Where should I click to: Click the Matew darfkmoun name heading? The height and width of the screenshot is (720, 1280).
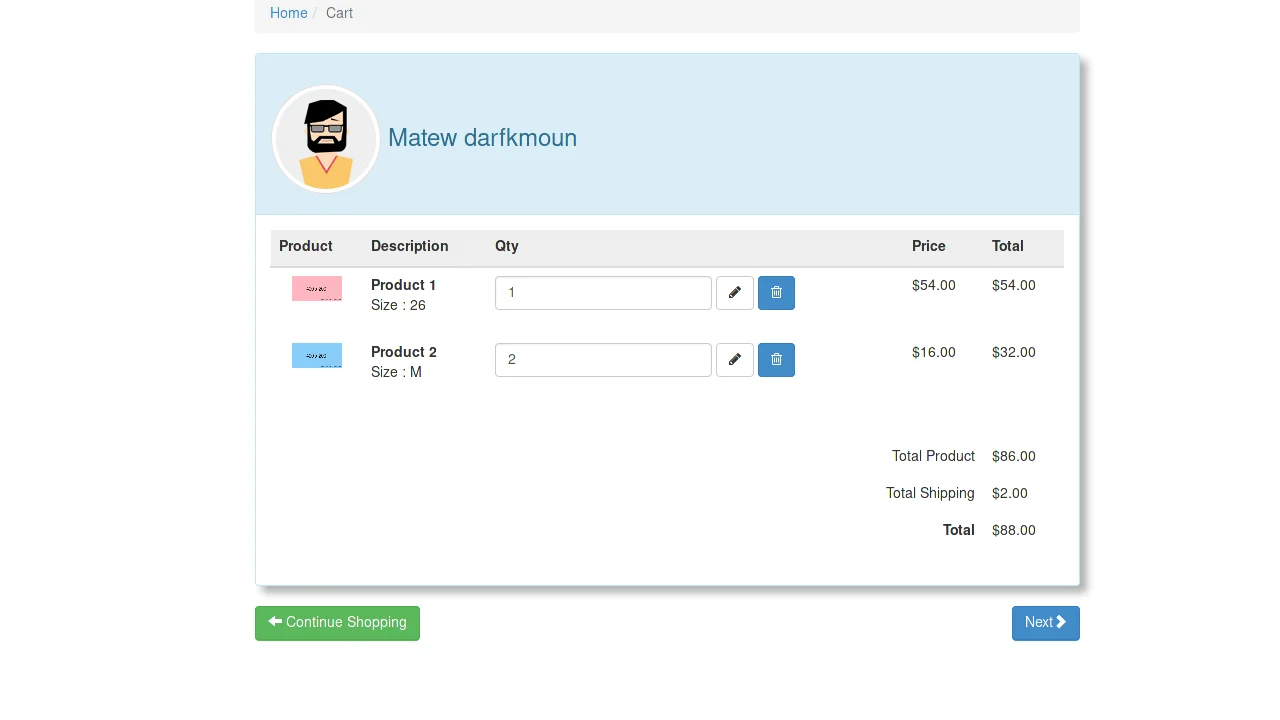pyautogui.click(x=482, y=138)
